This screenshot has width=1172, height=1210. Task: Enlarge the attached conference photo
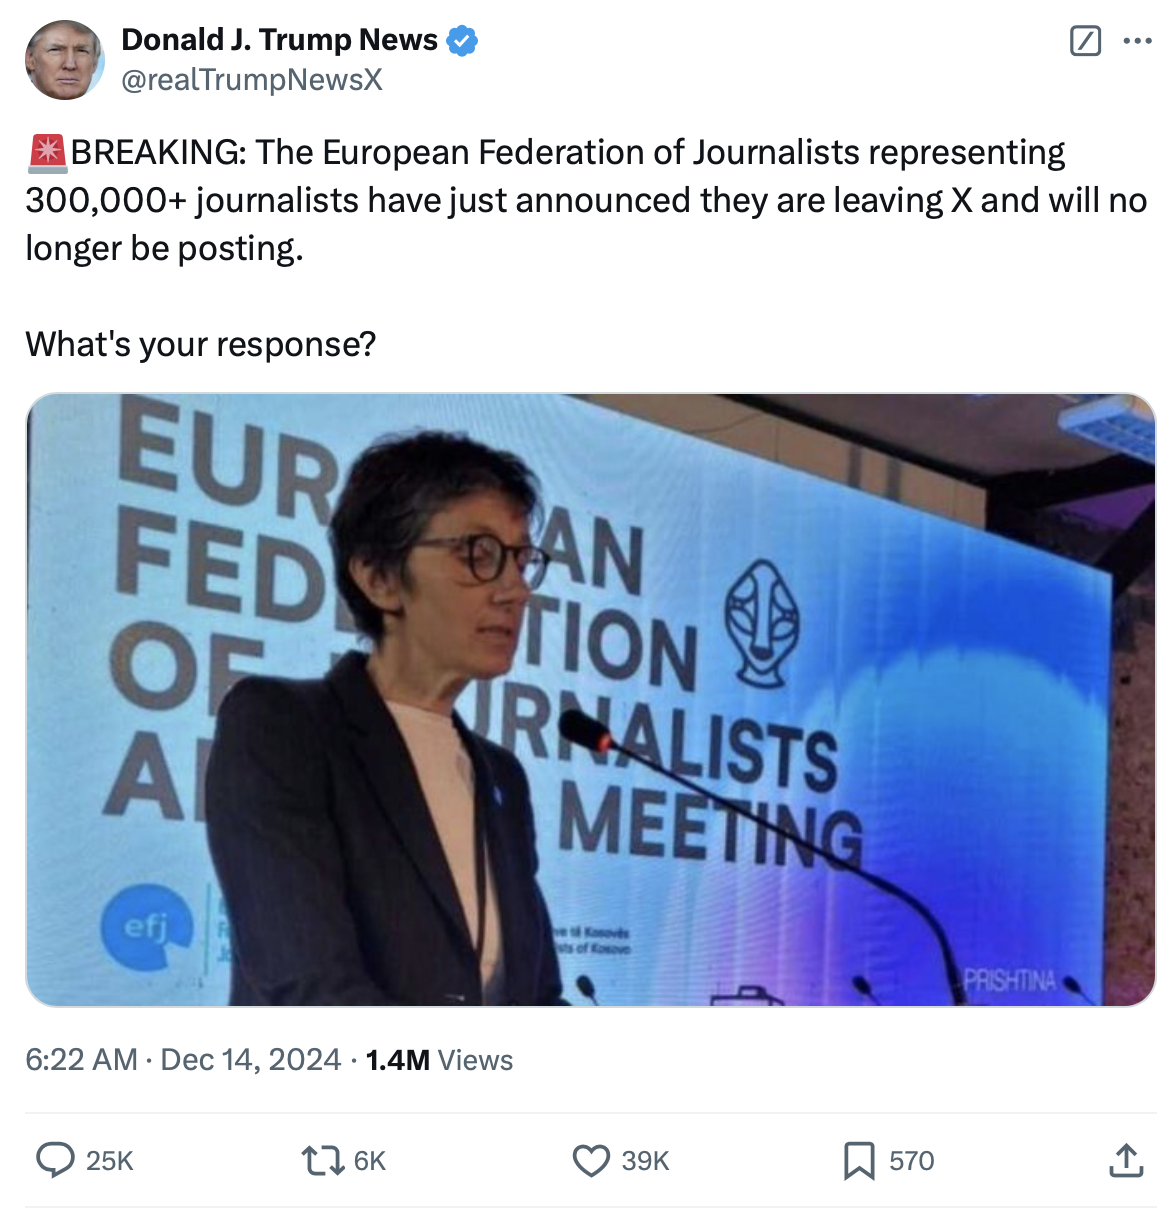[x=590, y=700]
